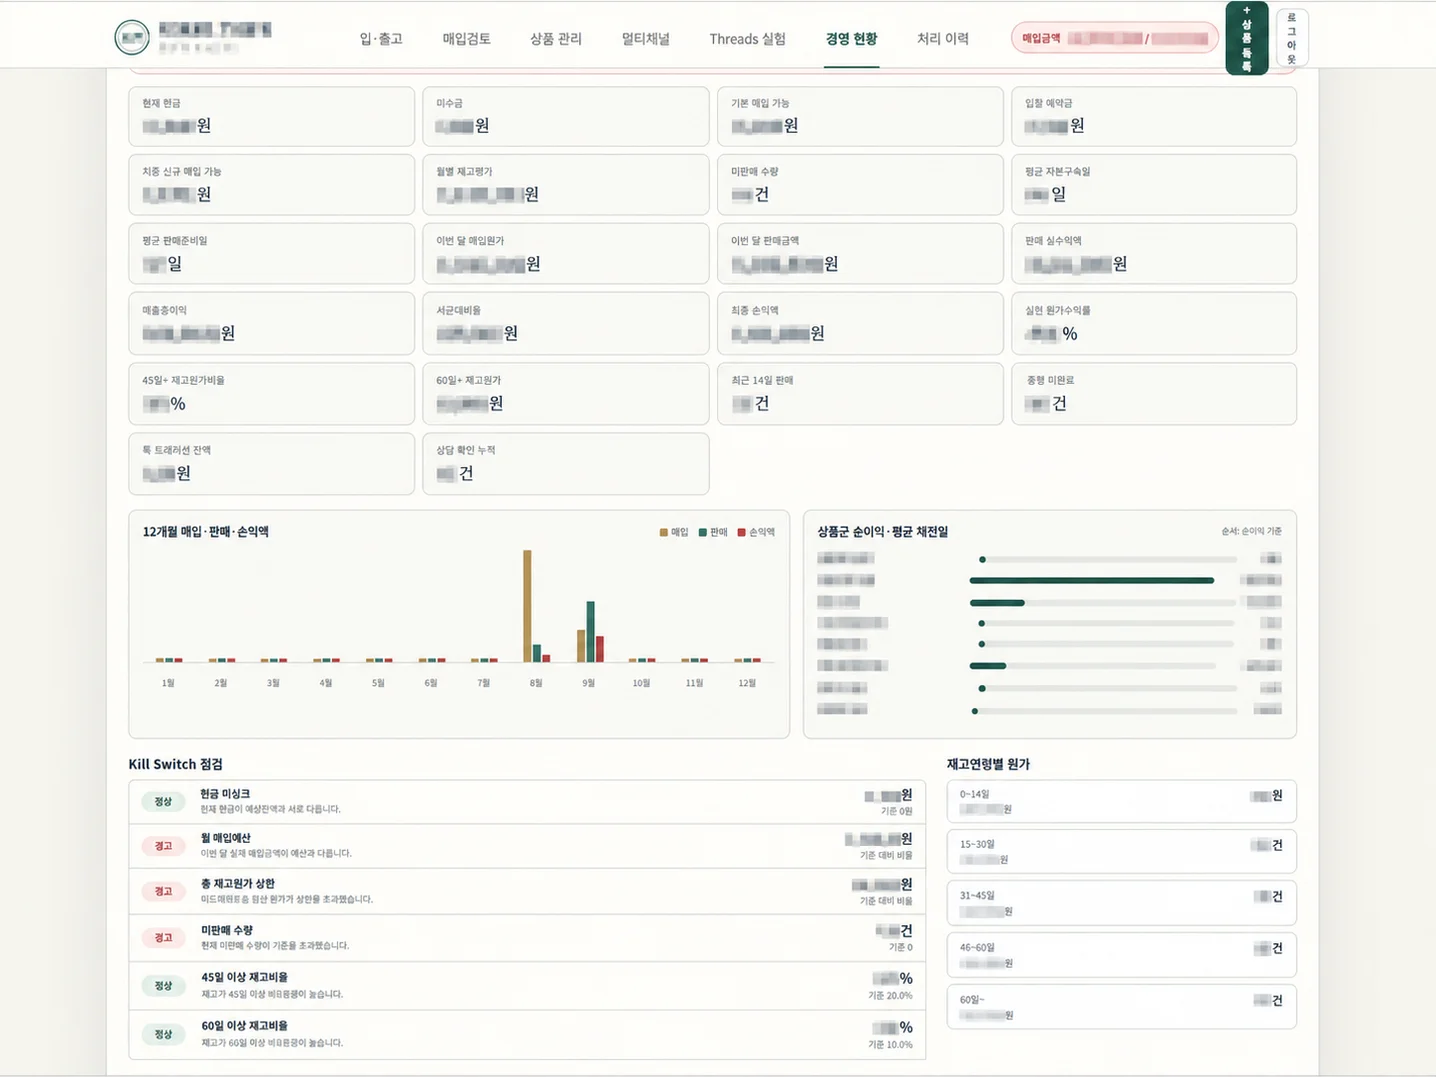The height and width of the screenshot is (1077, 1436).
Task: Click the 손익액 legend color swatch
Action: click(742, 532)
